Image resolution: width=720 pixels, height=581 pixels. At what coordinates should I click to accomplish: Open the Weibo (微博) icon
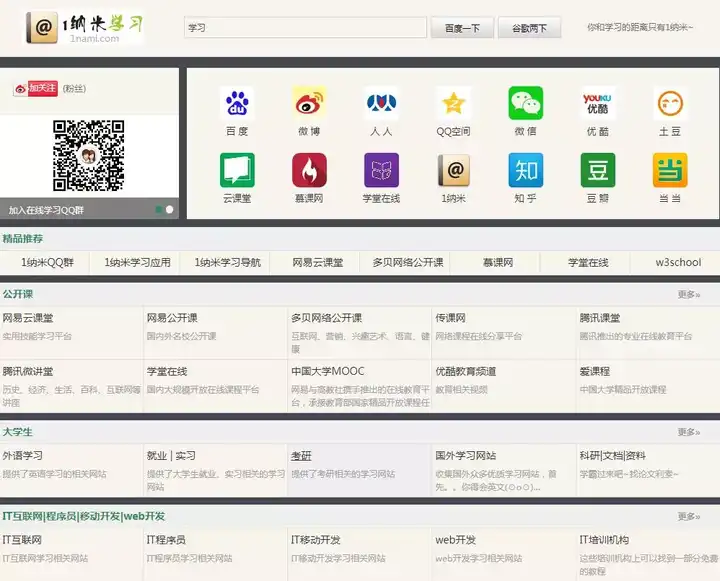click(x=309, y=103)
